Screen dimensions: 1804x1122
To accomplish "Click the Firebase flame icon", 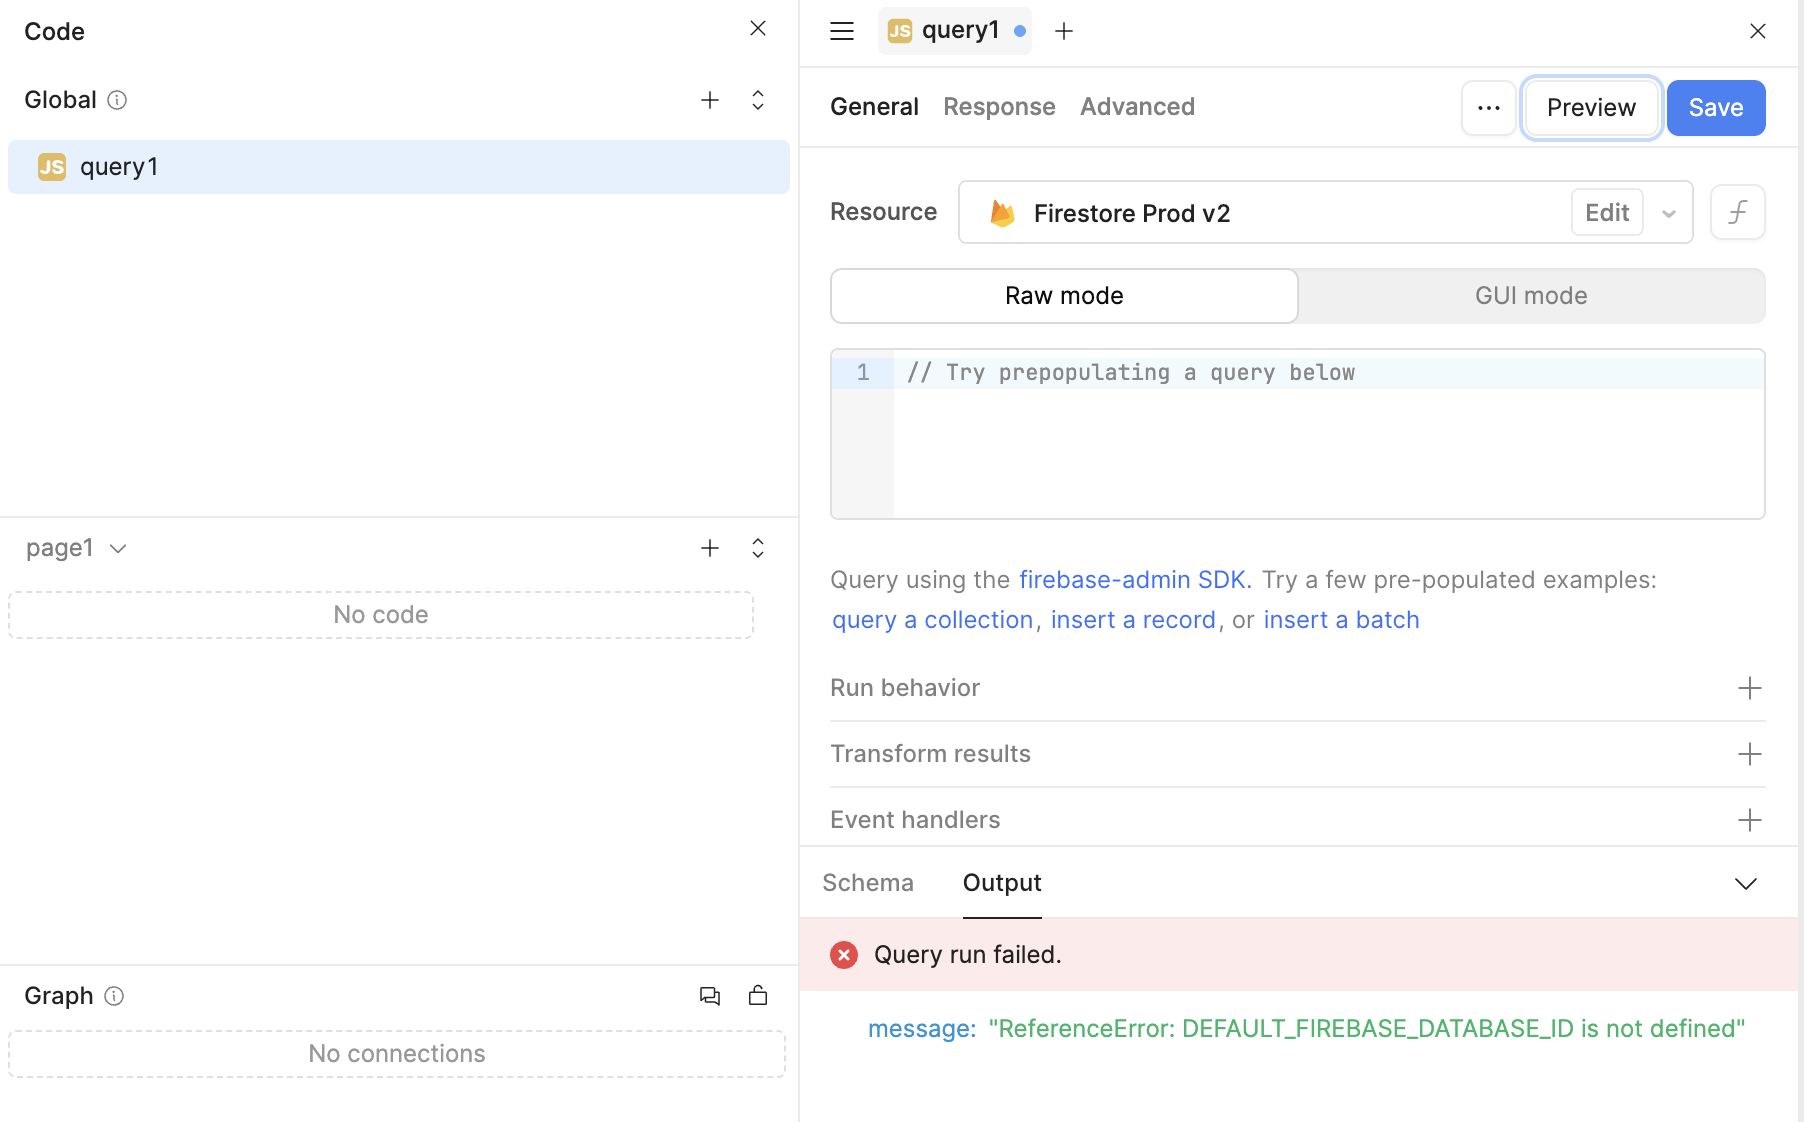I will pyautogui.click(x=1002, y=213).
